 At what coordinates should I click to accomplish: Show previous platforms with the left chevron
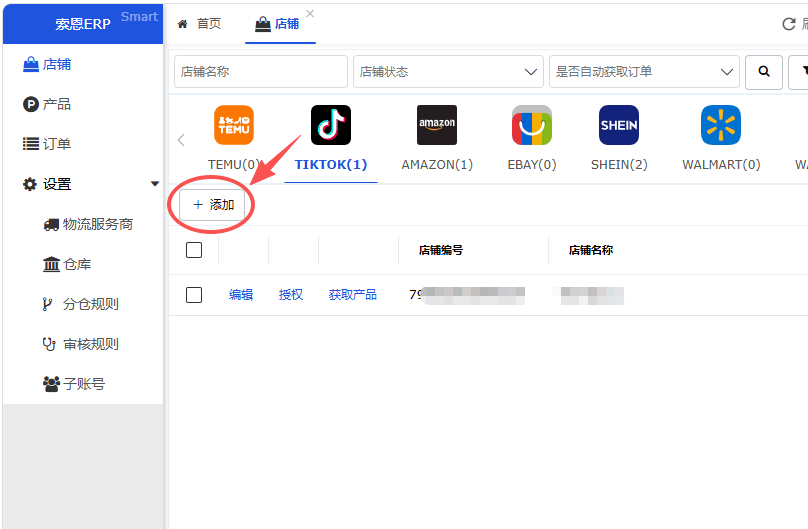point(181,140)
